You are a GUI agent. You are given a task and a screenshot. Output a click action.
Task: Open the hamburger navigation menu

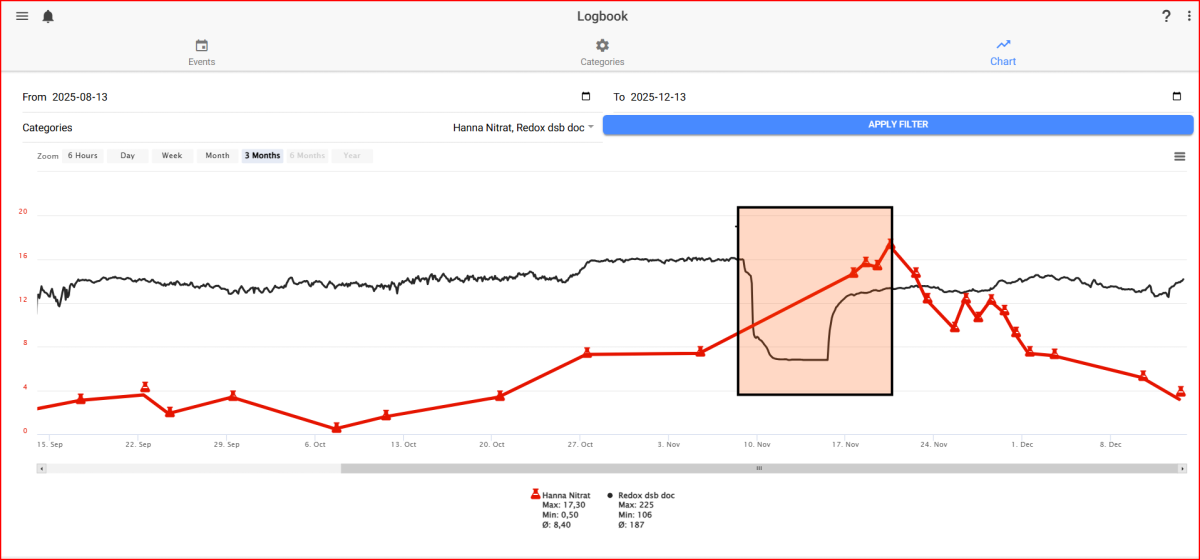[x=22, y=16]
